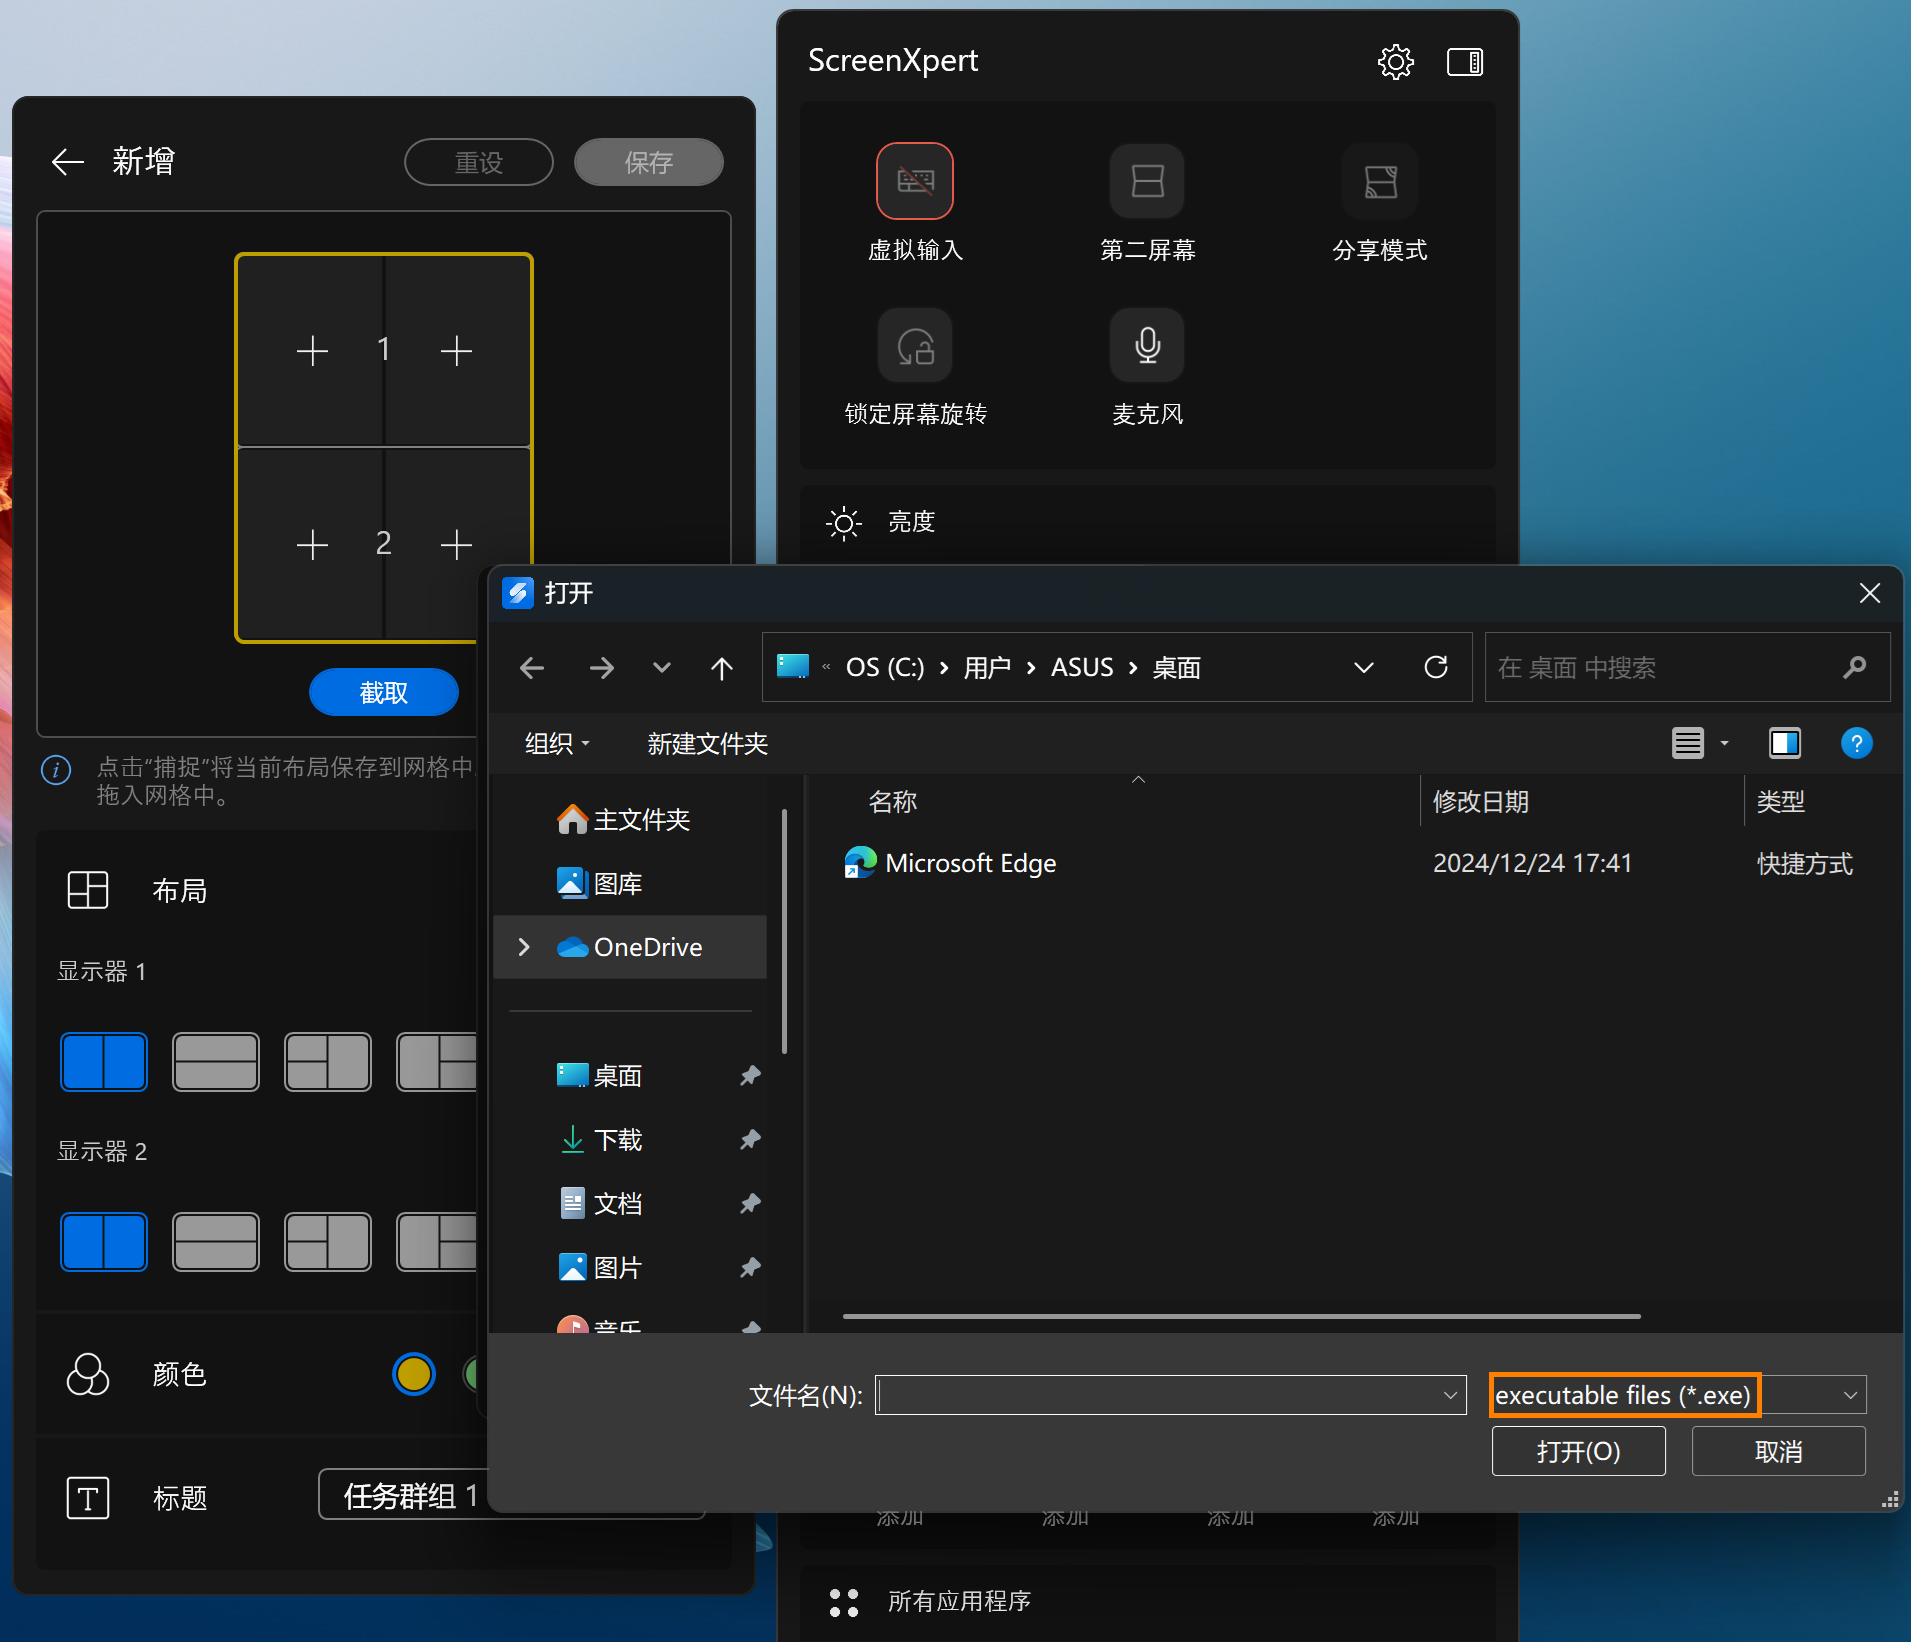Click the 颜色 color circles icon
Image resolution: width=1911 pixels, height=1642 pixels.
[x=88, y=1374]
